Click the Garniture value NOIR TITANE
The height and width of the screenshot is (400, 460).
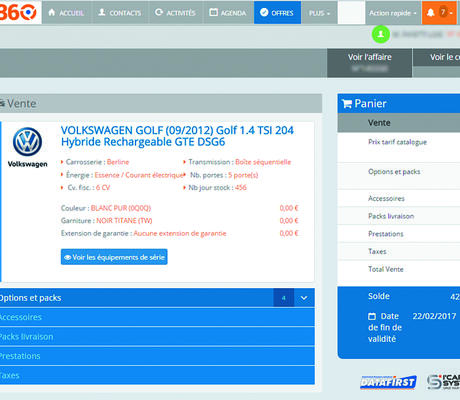124,221
